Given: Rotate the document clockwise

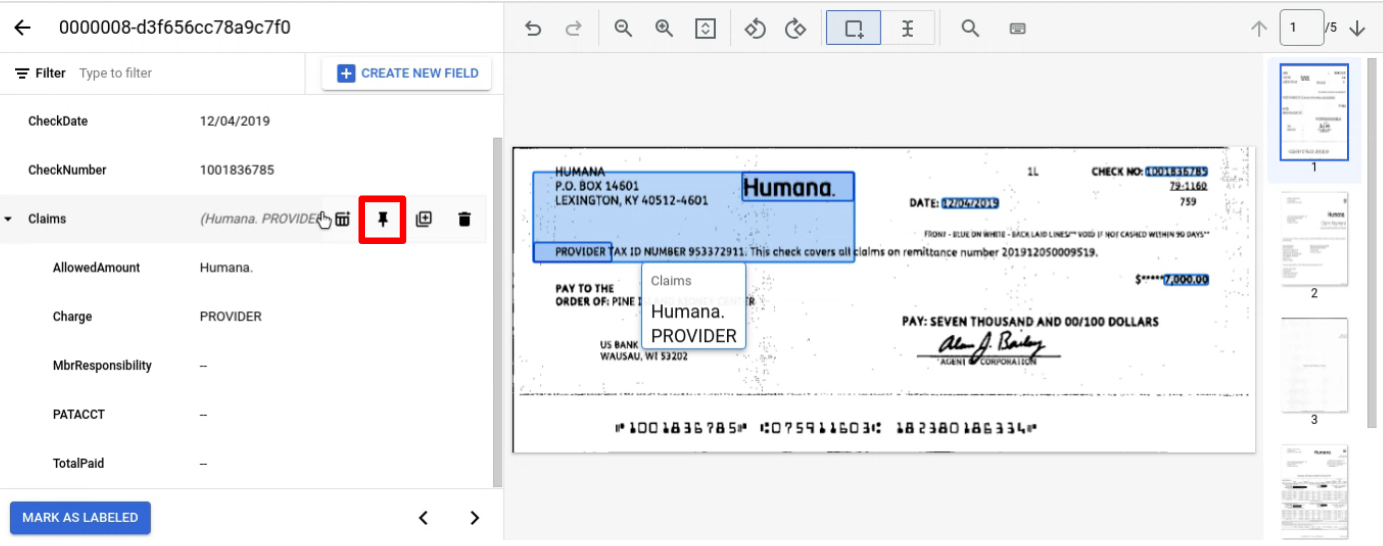Looking at the screenshot, I should point(796,29).
